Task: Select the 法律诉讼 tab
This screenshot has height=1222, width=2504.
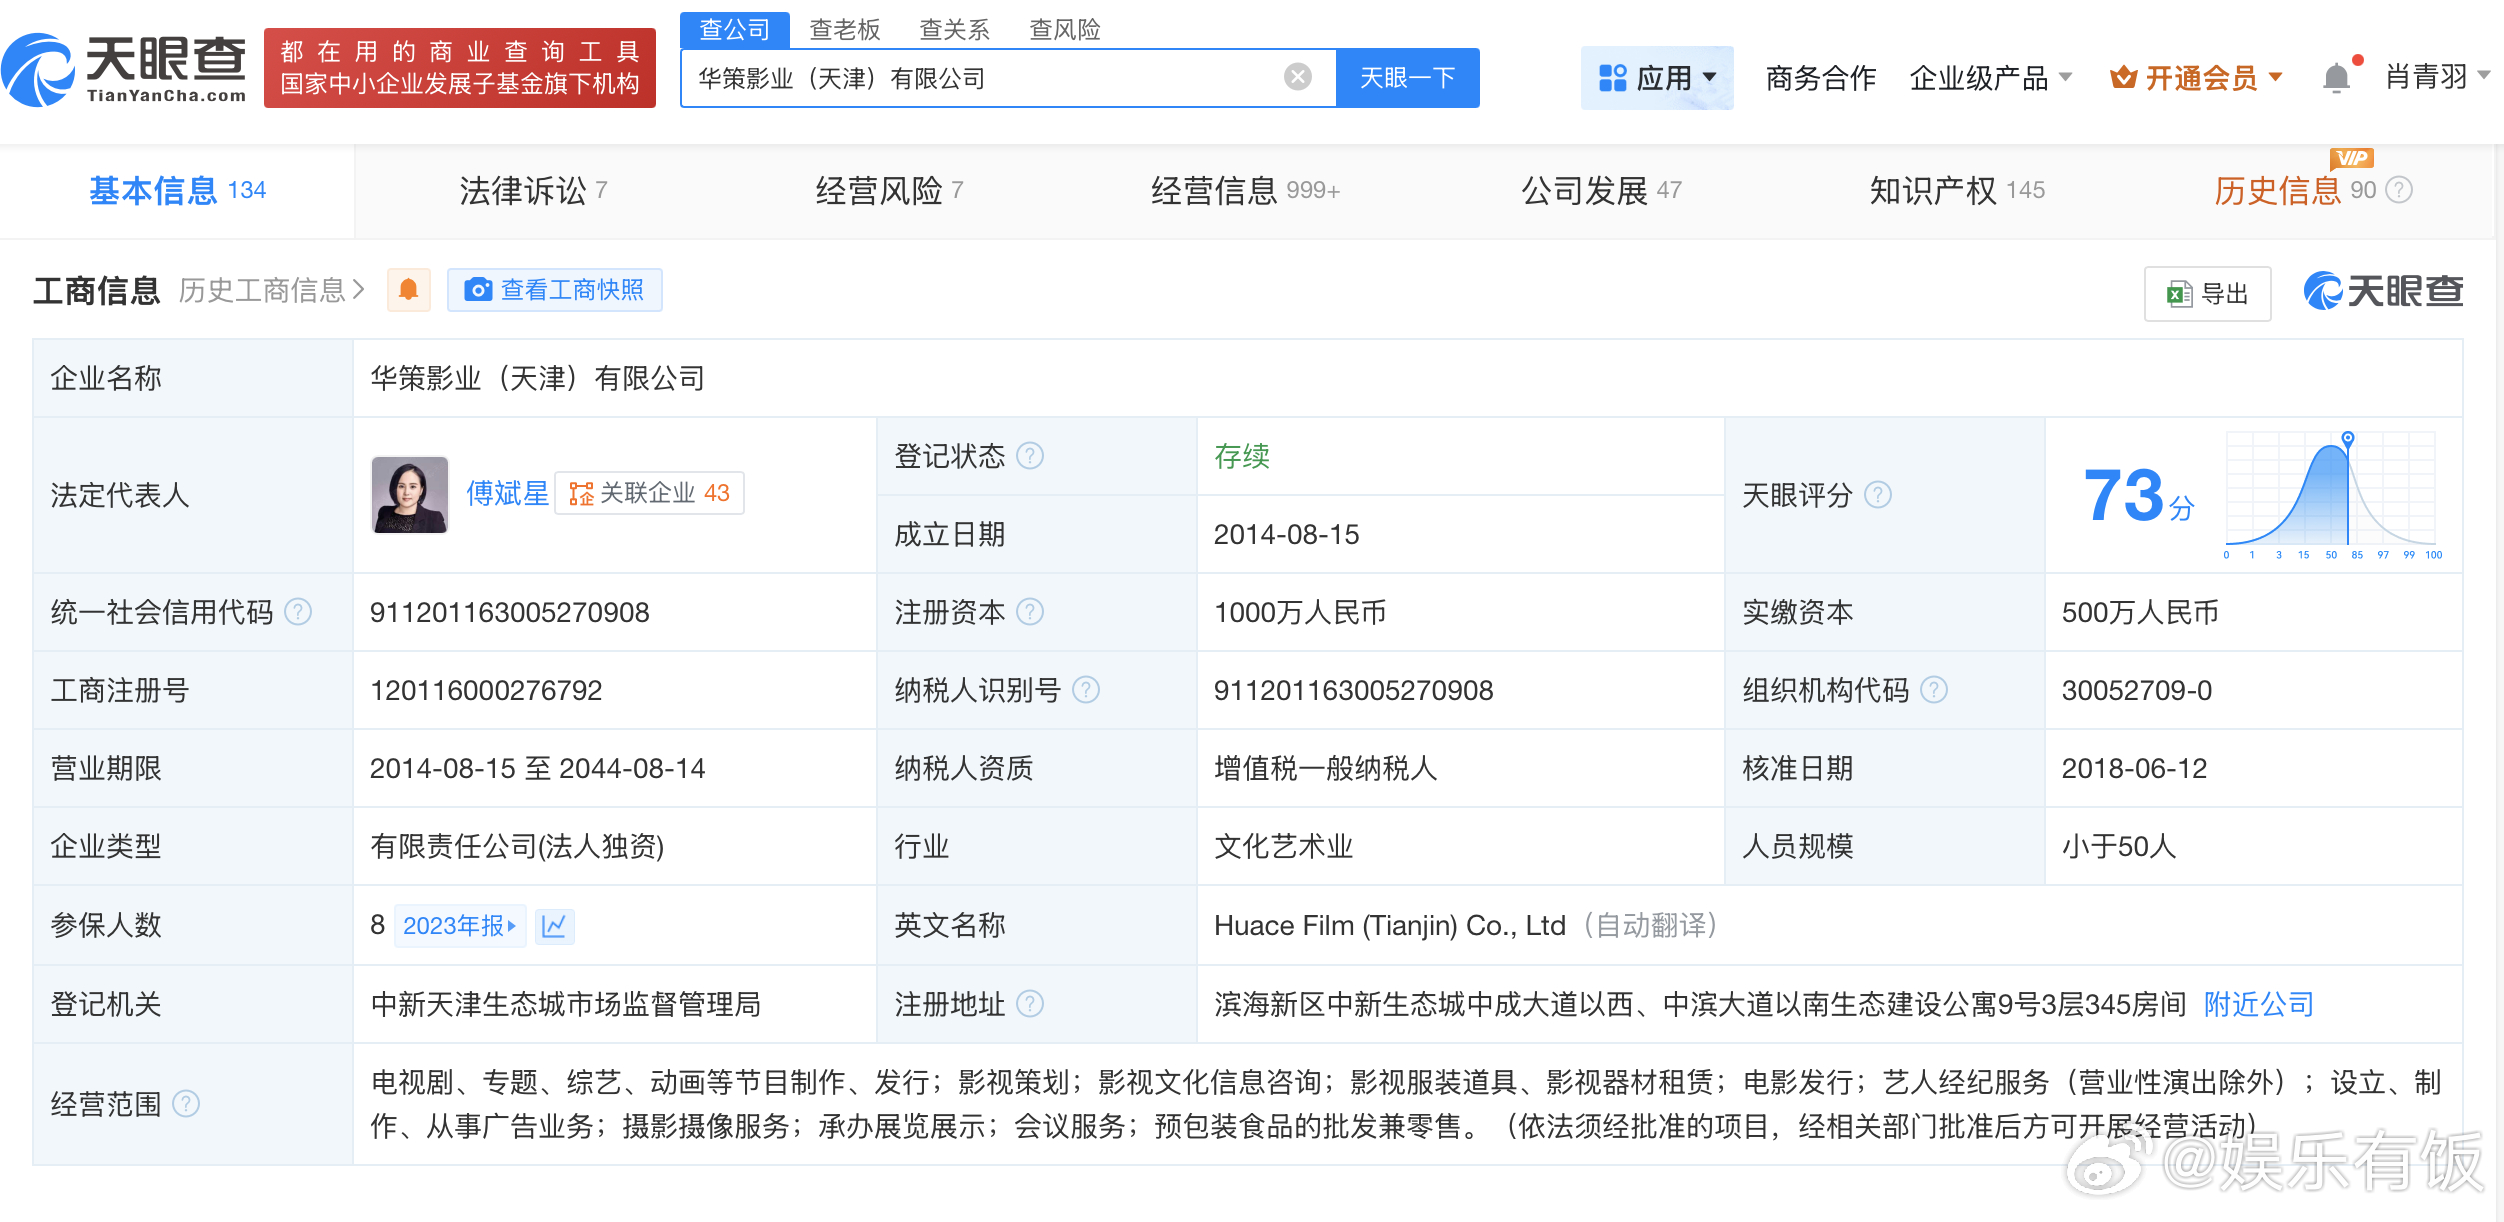Action: [533, 190]
